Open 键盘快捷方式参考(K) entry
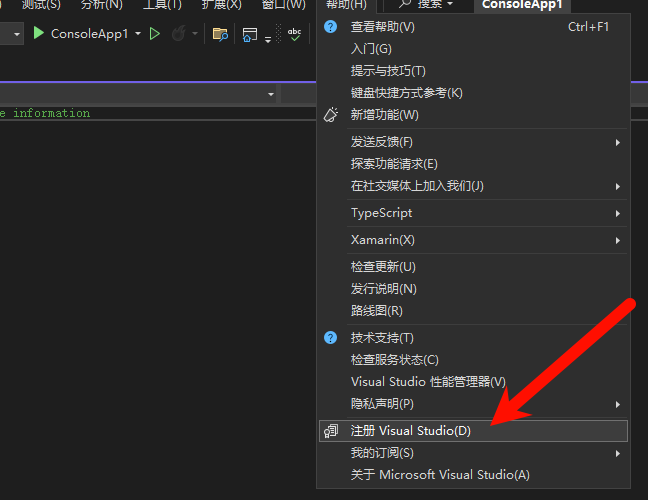This screenshot has width=648, height=500. [x=473, y=93]
